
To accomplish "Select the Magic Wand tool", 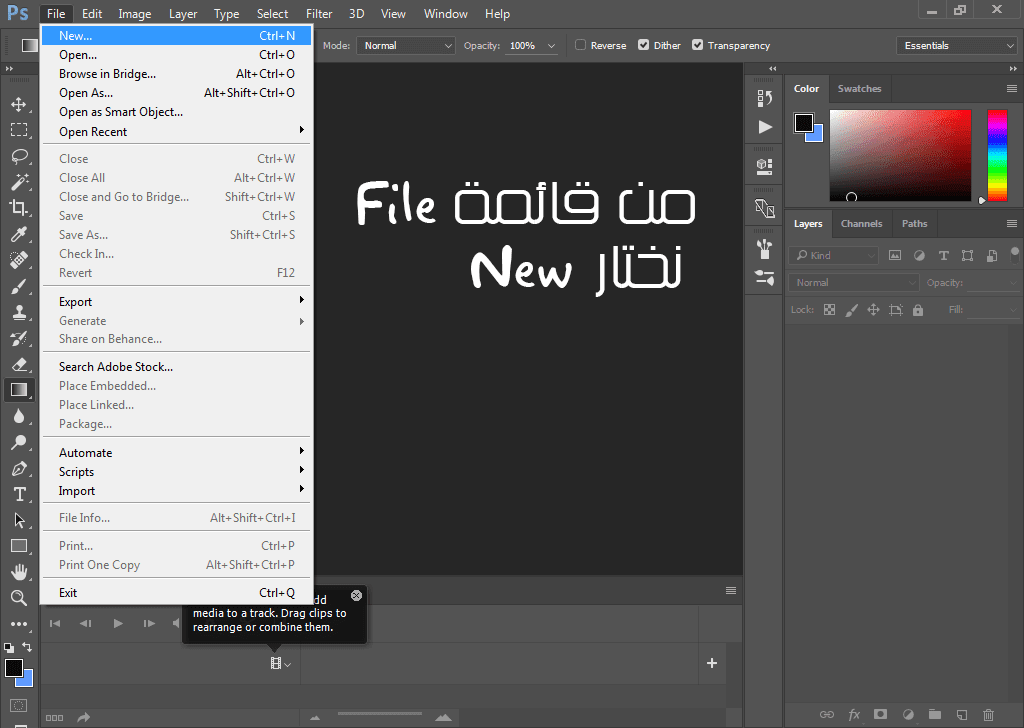I will tap(19, 182).
